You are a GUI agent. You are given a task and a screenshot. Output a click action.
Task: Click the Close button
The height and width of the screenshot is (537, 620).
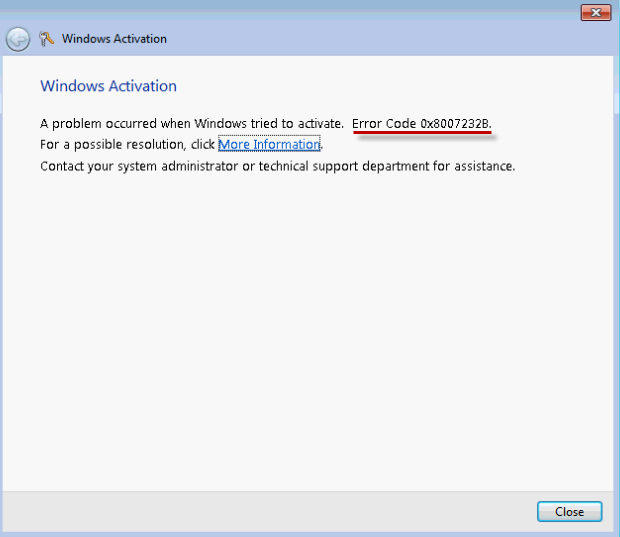(569, 511)
